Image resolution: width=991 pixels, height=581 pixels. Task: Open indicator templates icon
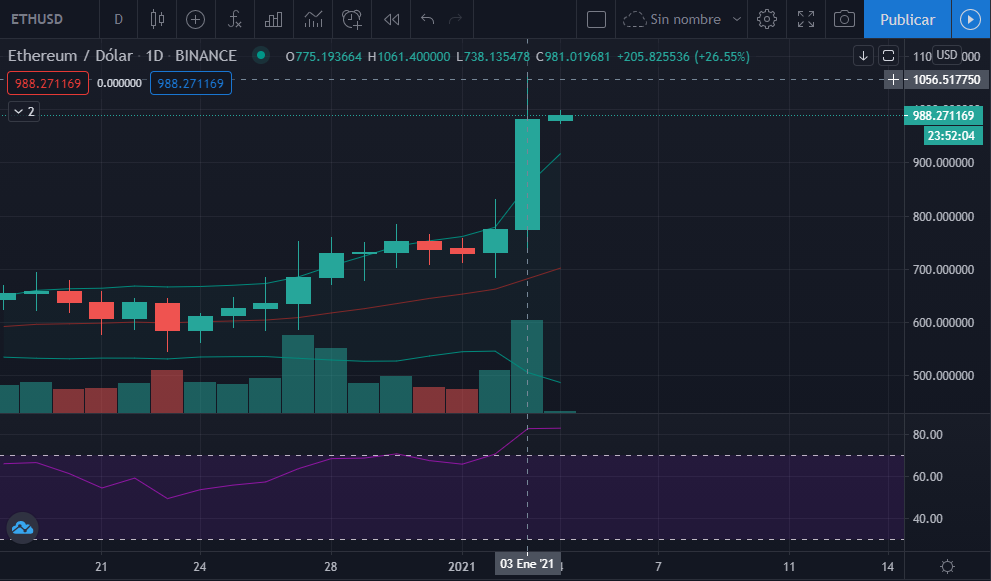click(313, 19)
